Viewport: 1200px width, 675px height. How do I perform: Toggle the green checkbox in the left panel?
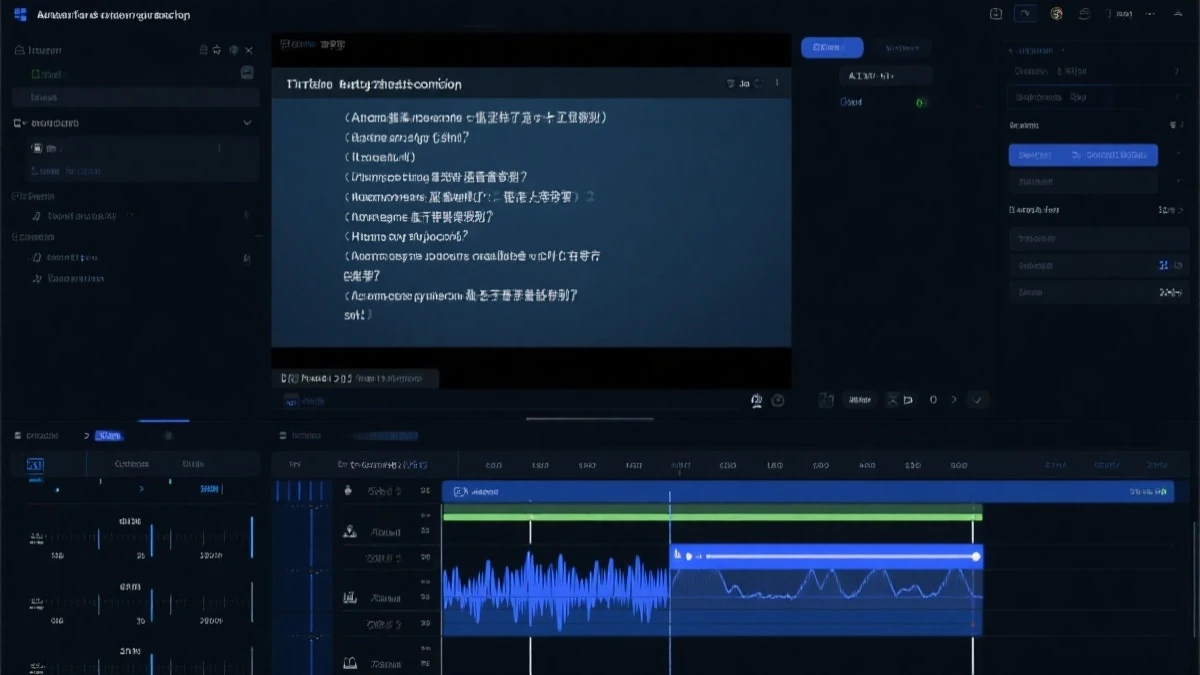(x=37, y=74)
